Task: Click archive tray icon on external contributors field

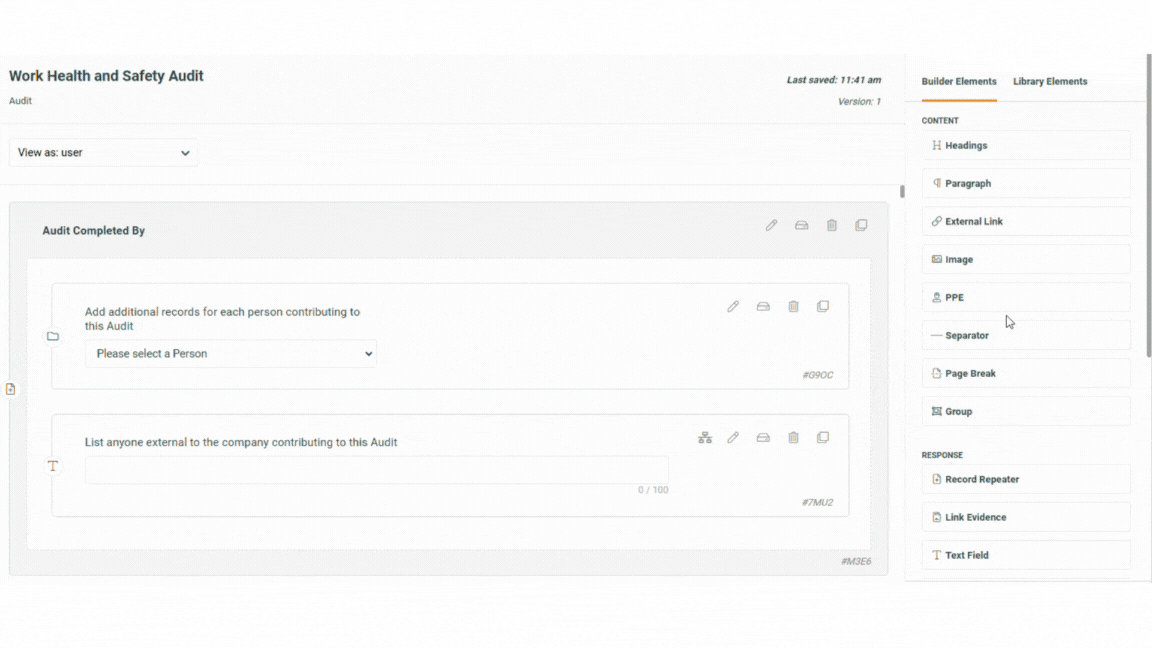Action: [763, 438]
